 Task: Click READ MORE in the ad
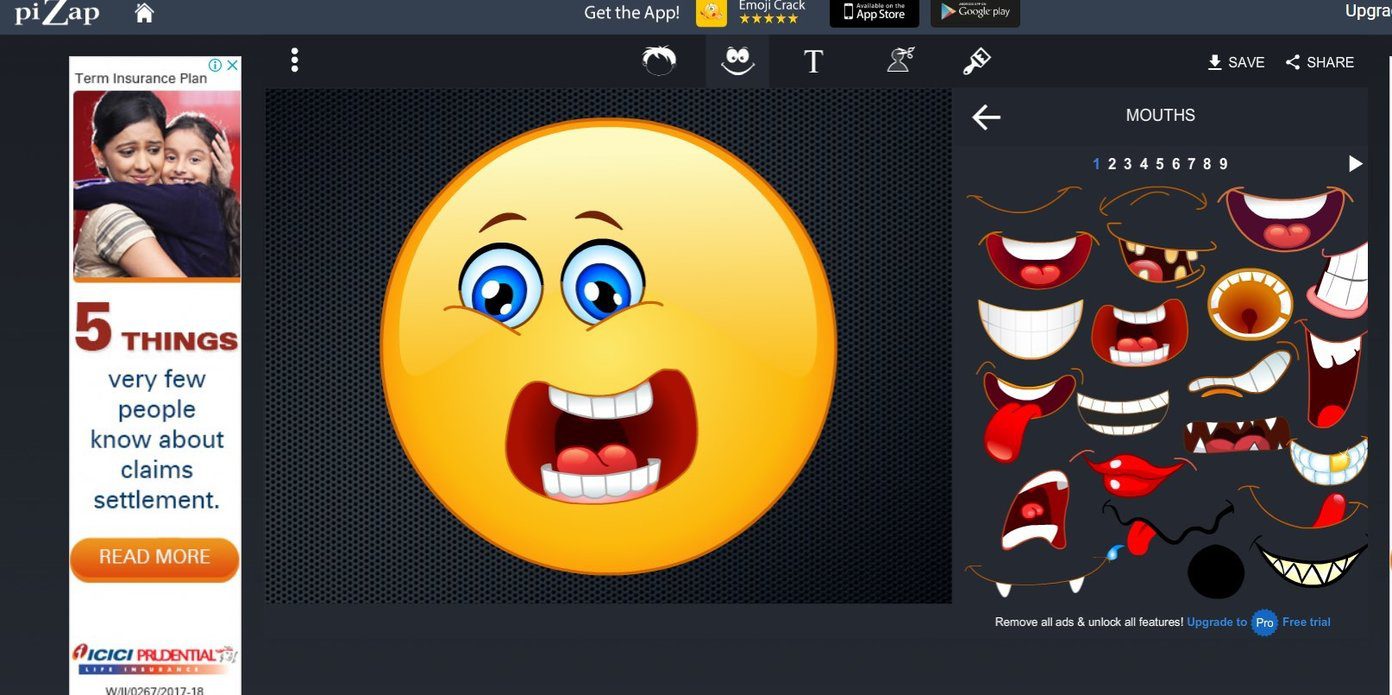coord(154,558)
